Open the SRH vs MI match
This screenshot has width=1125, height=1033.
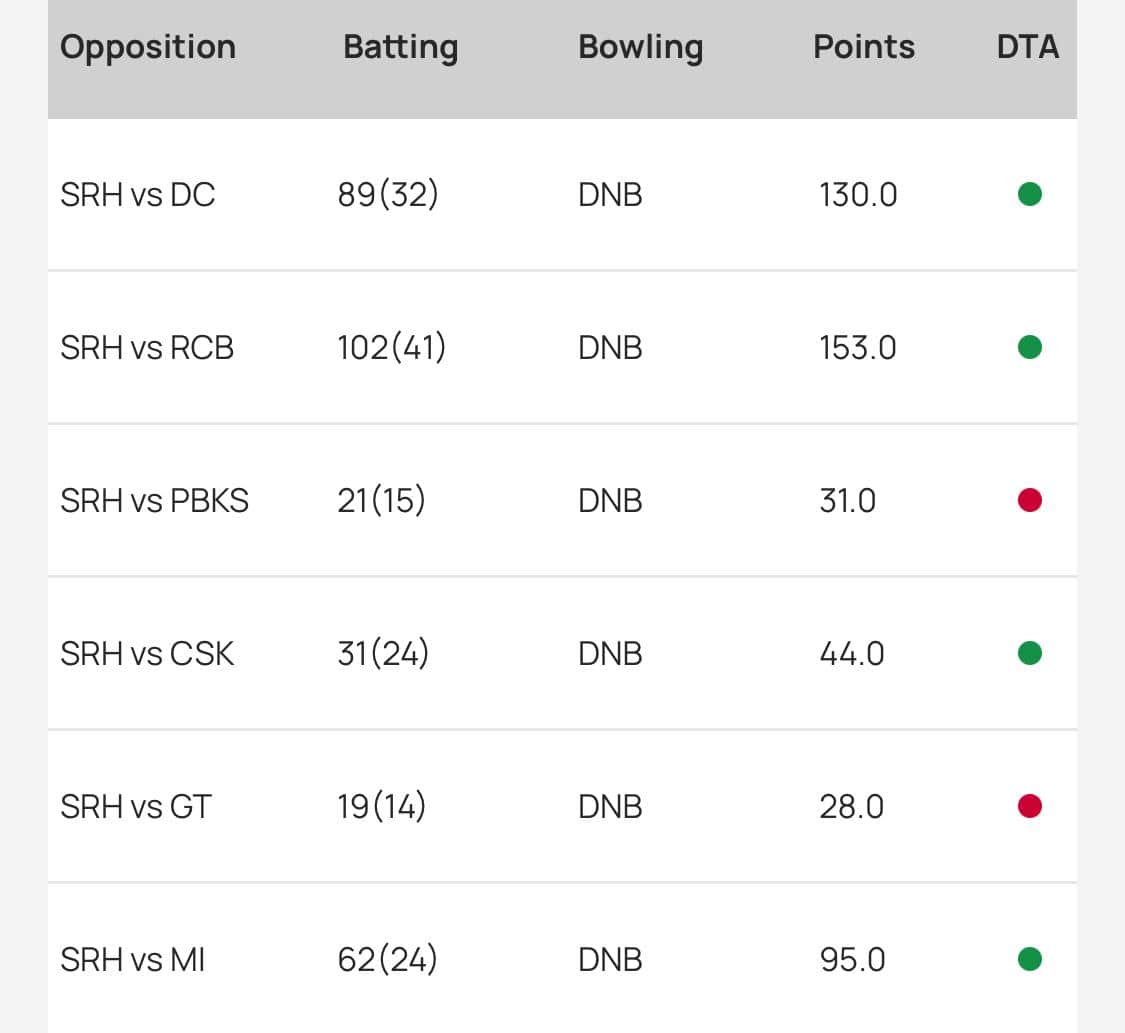[133, 960]
